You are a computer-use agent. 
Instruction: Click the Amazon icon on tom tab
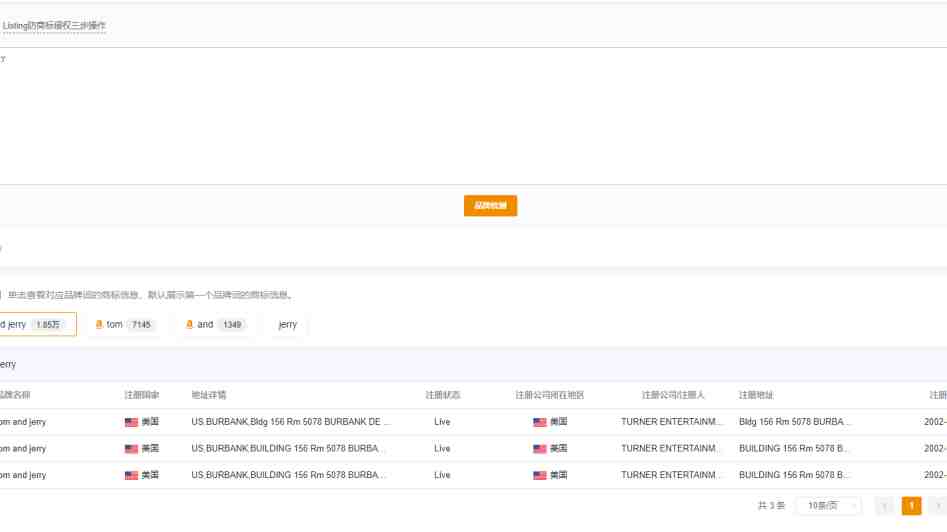point(99,324)
